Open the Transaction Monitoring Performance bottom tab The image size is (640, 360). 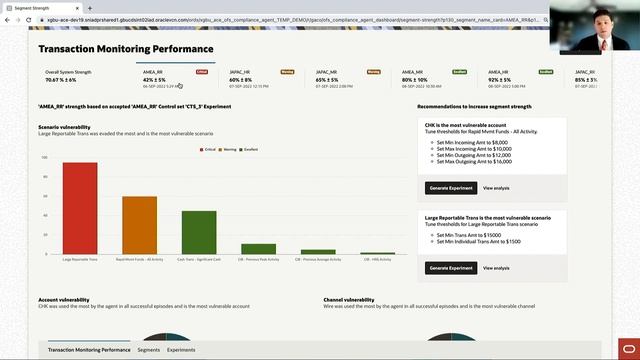coord(89,350)
